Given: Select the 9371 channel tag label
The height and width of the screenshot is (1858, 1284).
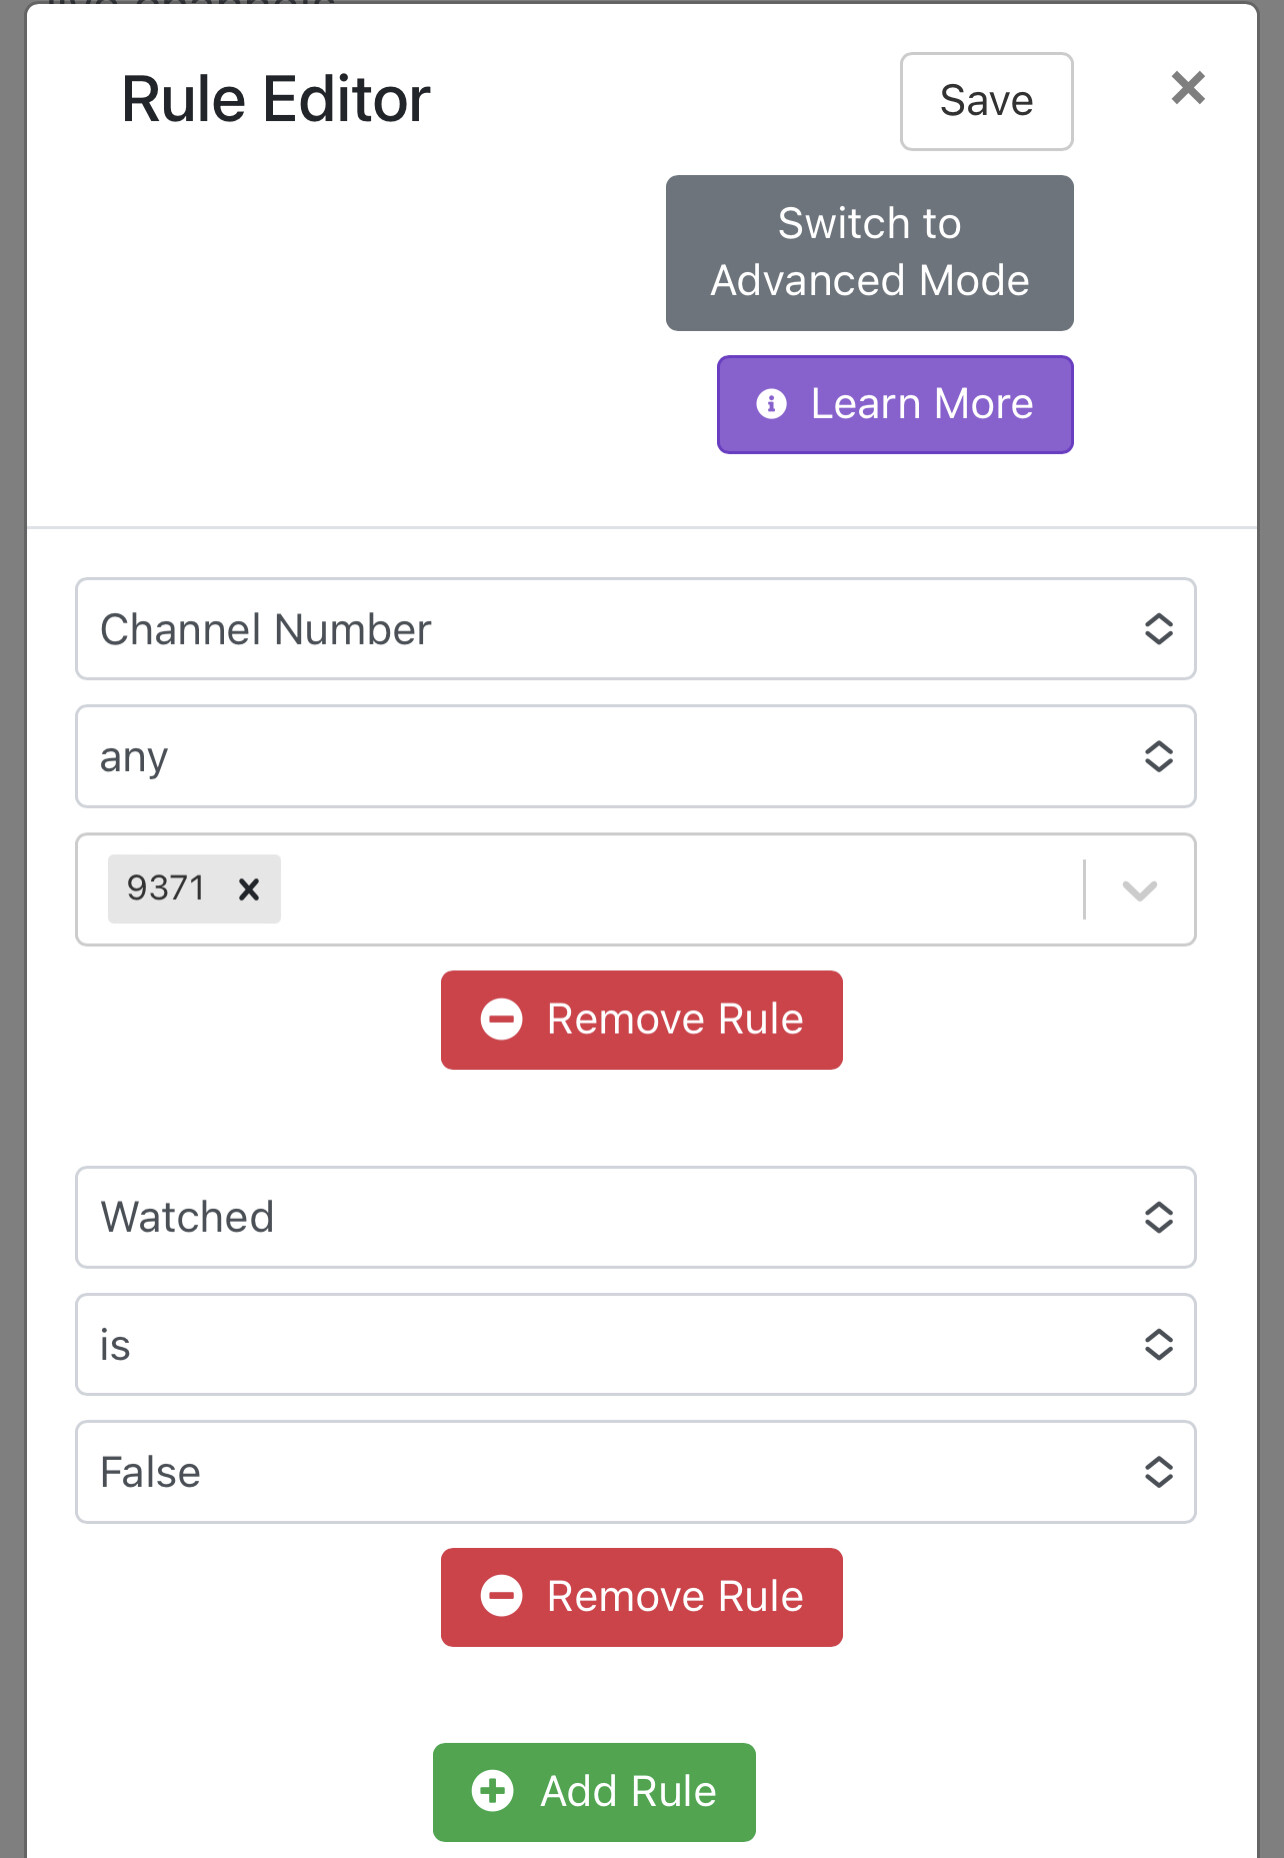Looking at the screenshot, I should click(x=166, y=888).
